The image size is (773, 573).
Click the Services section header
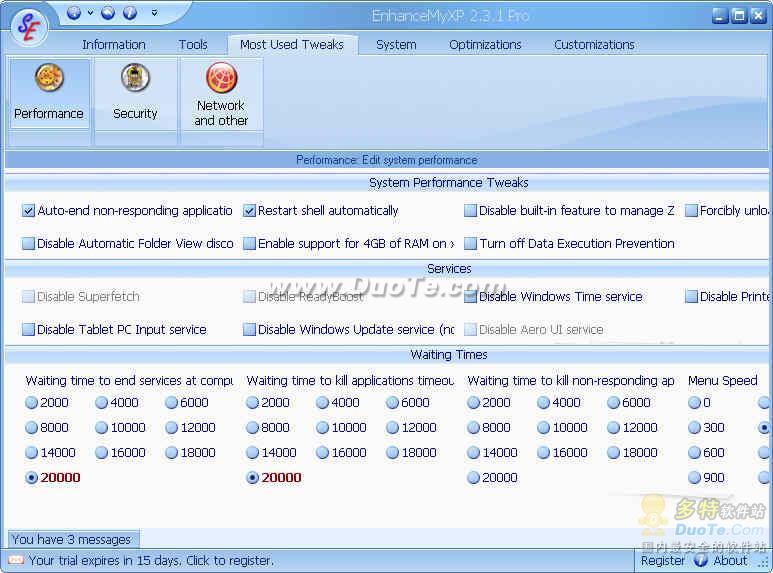tap(449, 269)
